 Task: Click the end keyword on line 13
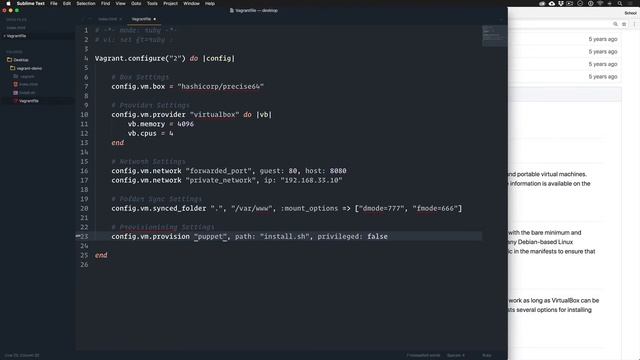(x=118, y=143)
